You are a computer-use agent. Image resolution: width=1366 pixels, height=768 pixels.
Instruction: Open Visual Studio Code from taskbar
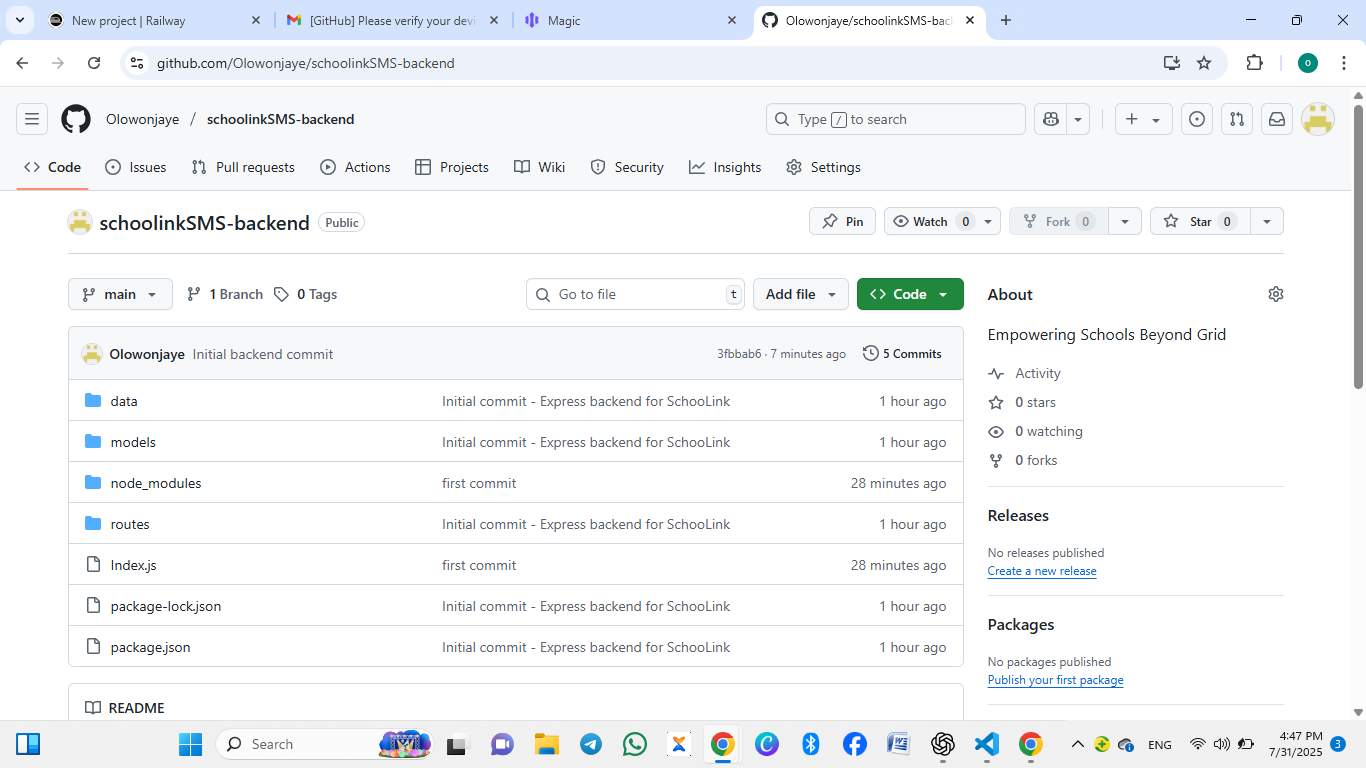[986, 744]
